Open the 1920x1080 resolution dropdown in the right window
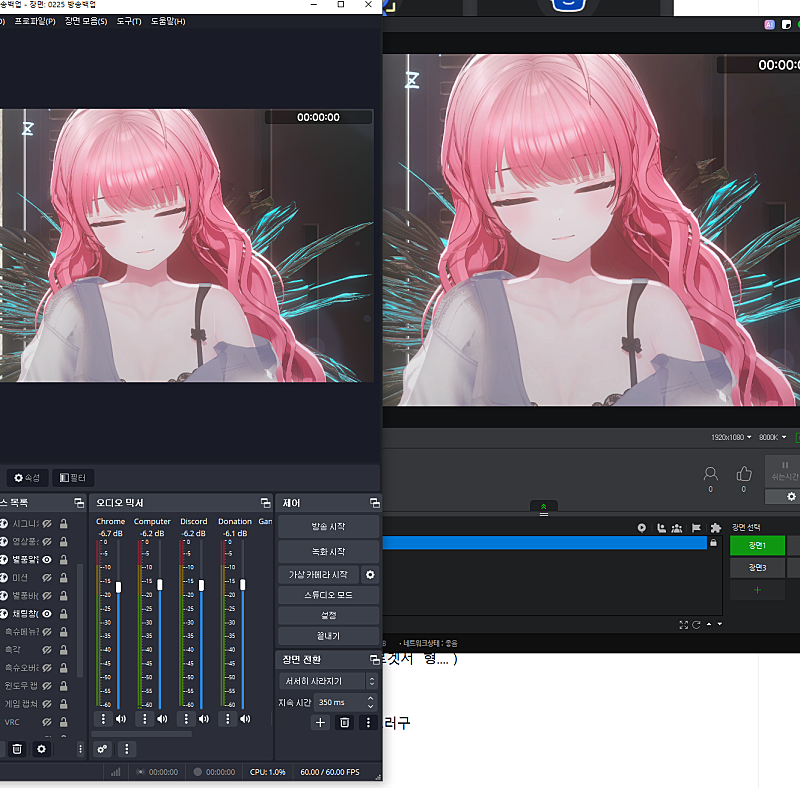The image size is (800, 788). pyautogui.click(x=731, y=437)
